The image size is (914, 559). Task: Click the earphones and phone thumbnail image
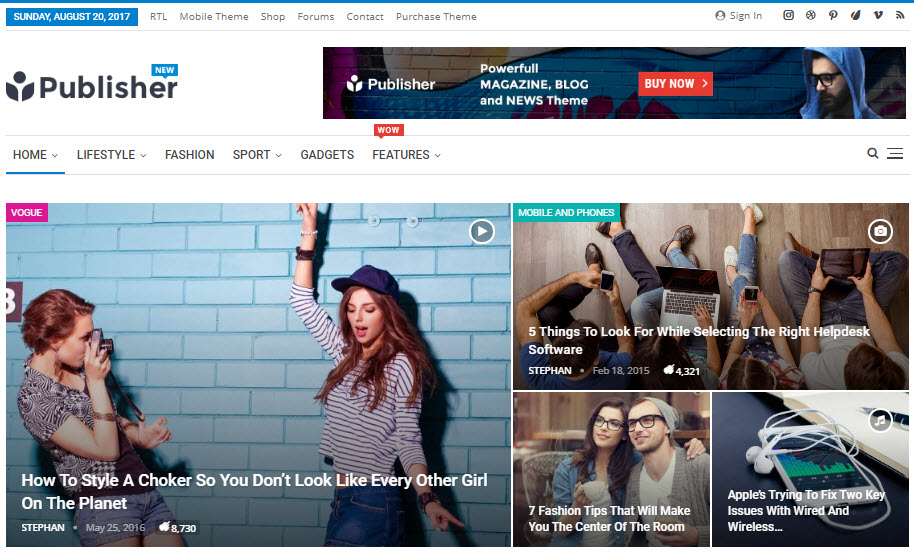point(810,469)
